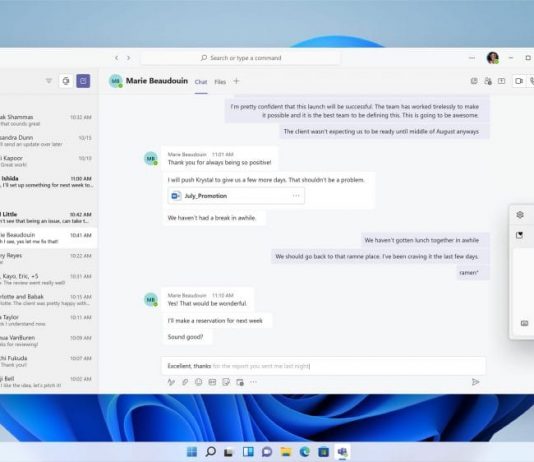Open the Reyes chat at 10:22 AM
The image size is (534, 462).
coord(48,259)
